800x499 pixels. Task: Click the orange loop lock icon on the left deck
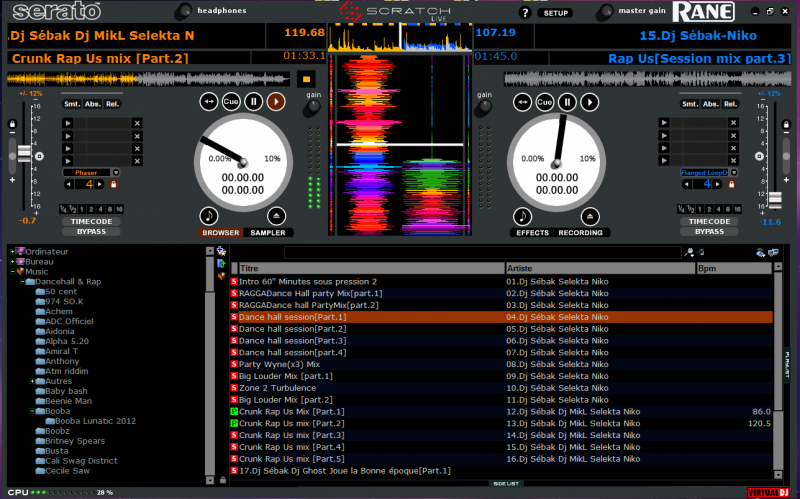click(115, 184)
